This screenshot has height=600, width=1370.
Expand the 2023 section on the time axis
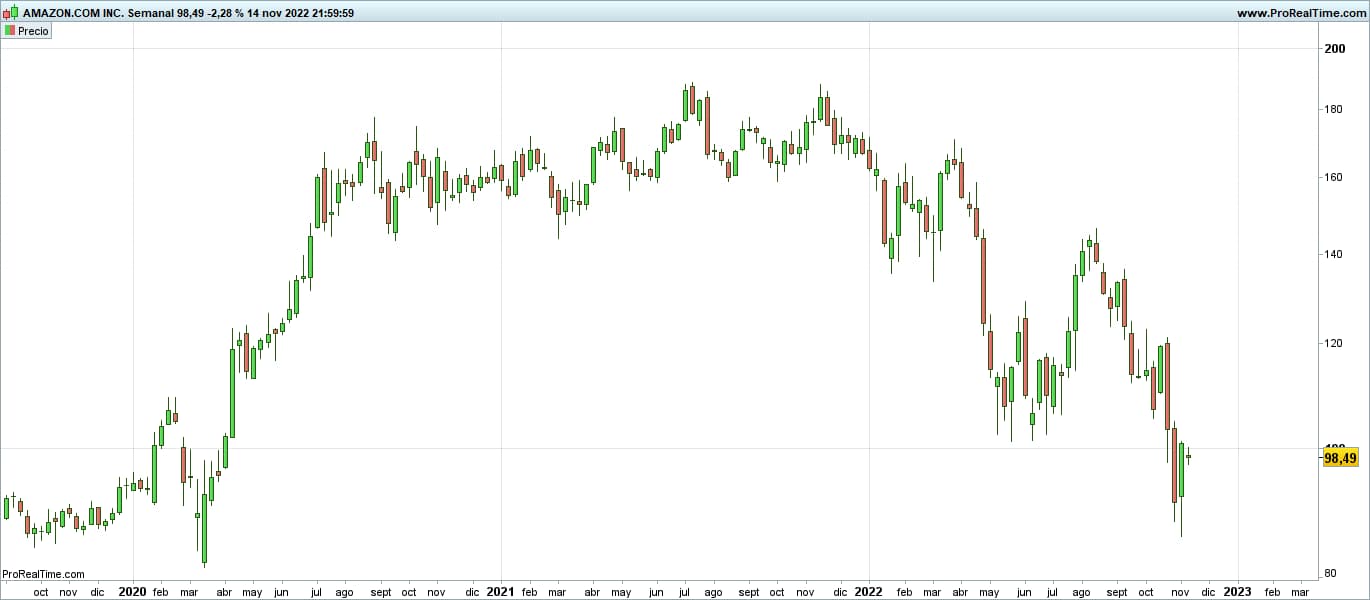coord(1240,592)
